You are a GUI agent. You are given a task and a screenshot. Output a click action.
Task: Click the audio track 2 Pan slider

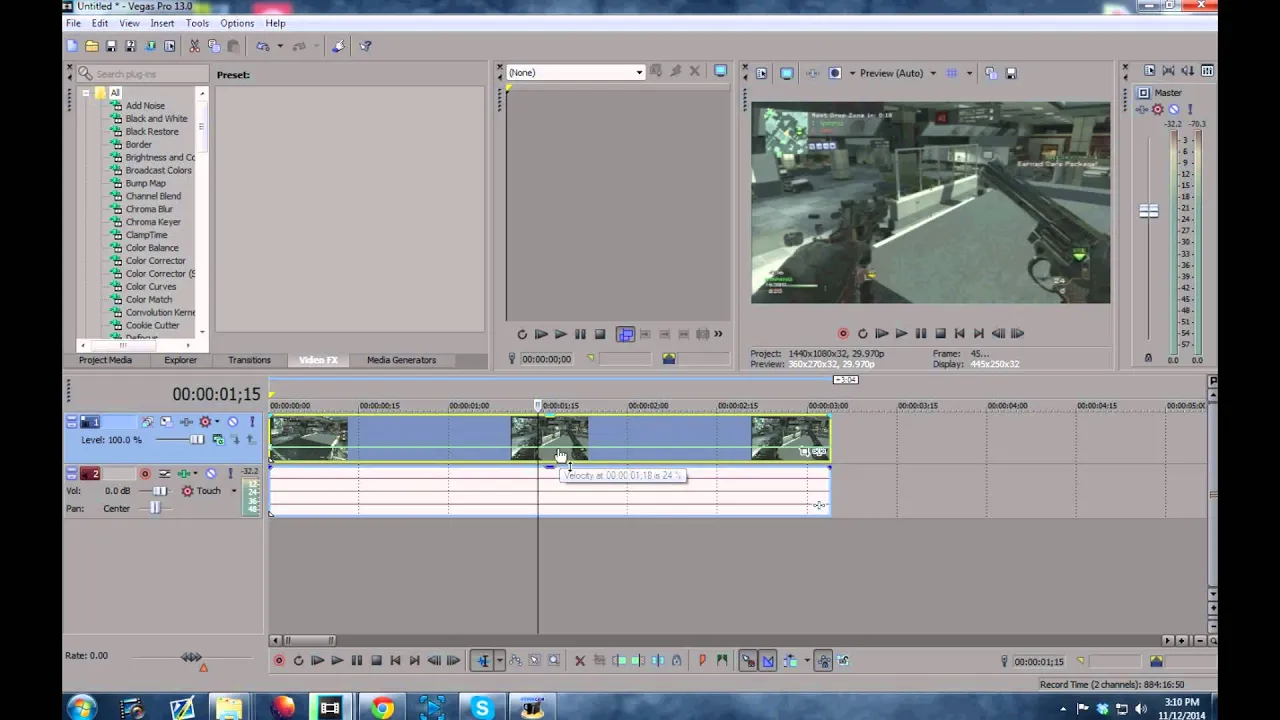pyautogui.click(x=153, y=508)
